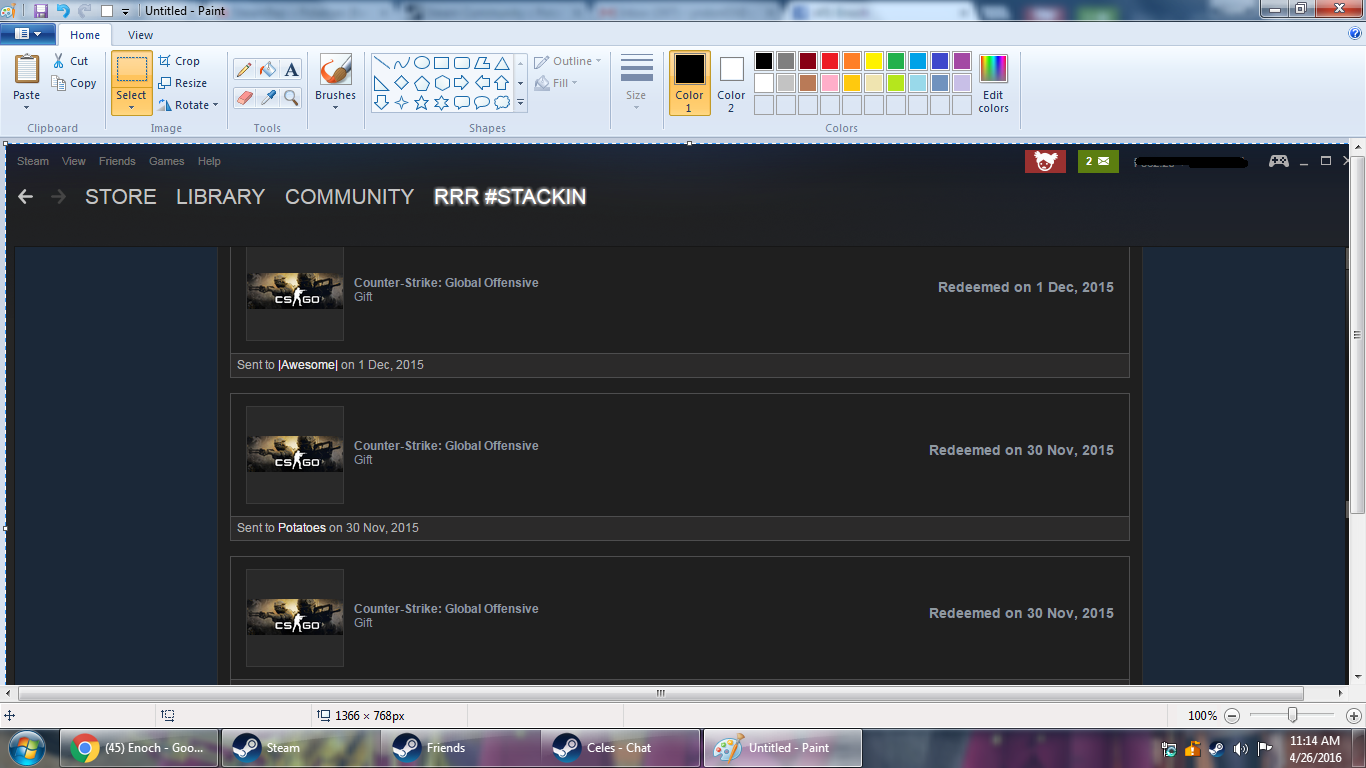This screenshot has width=1366, height=768.
Task: Open Chrome from the taskbar
Action: (x=140, y=747)
